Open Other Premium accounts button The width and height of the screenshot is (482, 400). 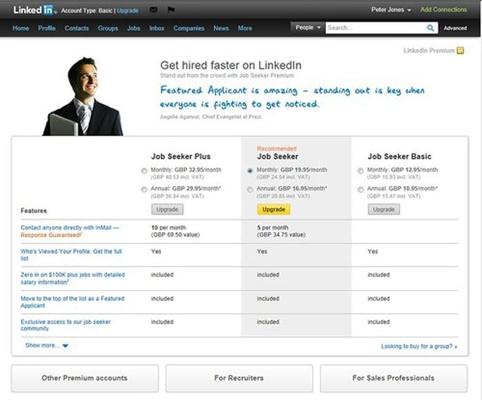pyautogui.click(x=85, y=378)
